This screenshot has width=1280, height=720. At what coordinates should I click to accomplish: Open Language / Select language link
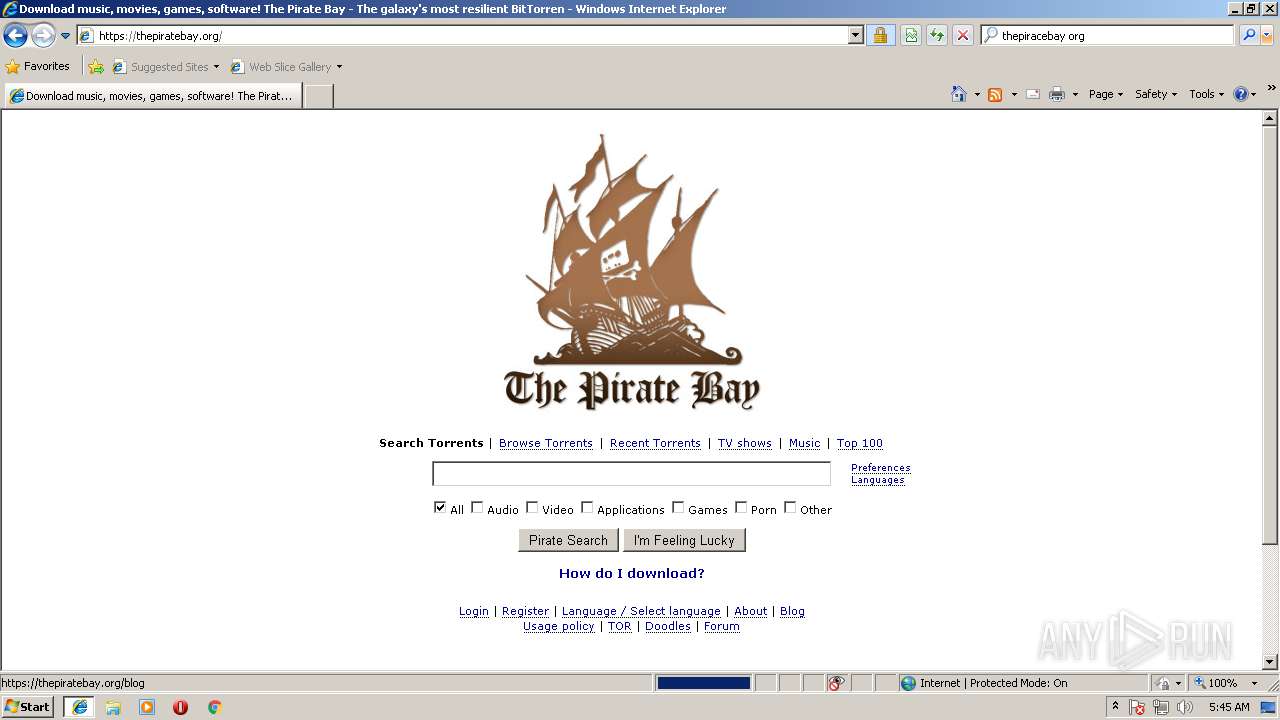[x=641, y=611]
